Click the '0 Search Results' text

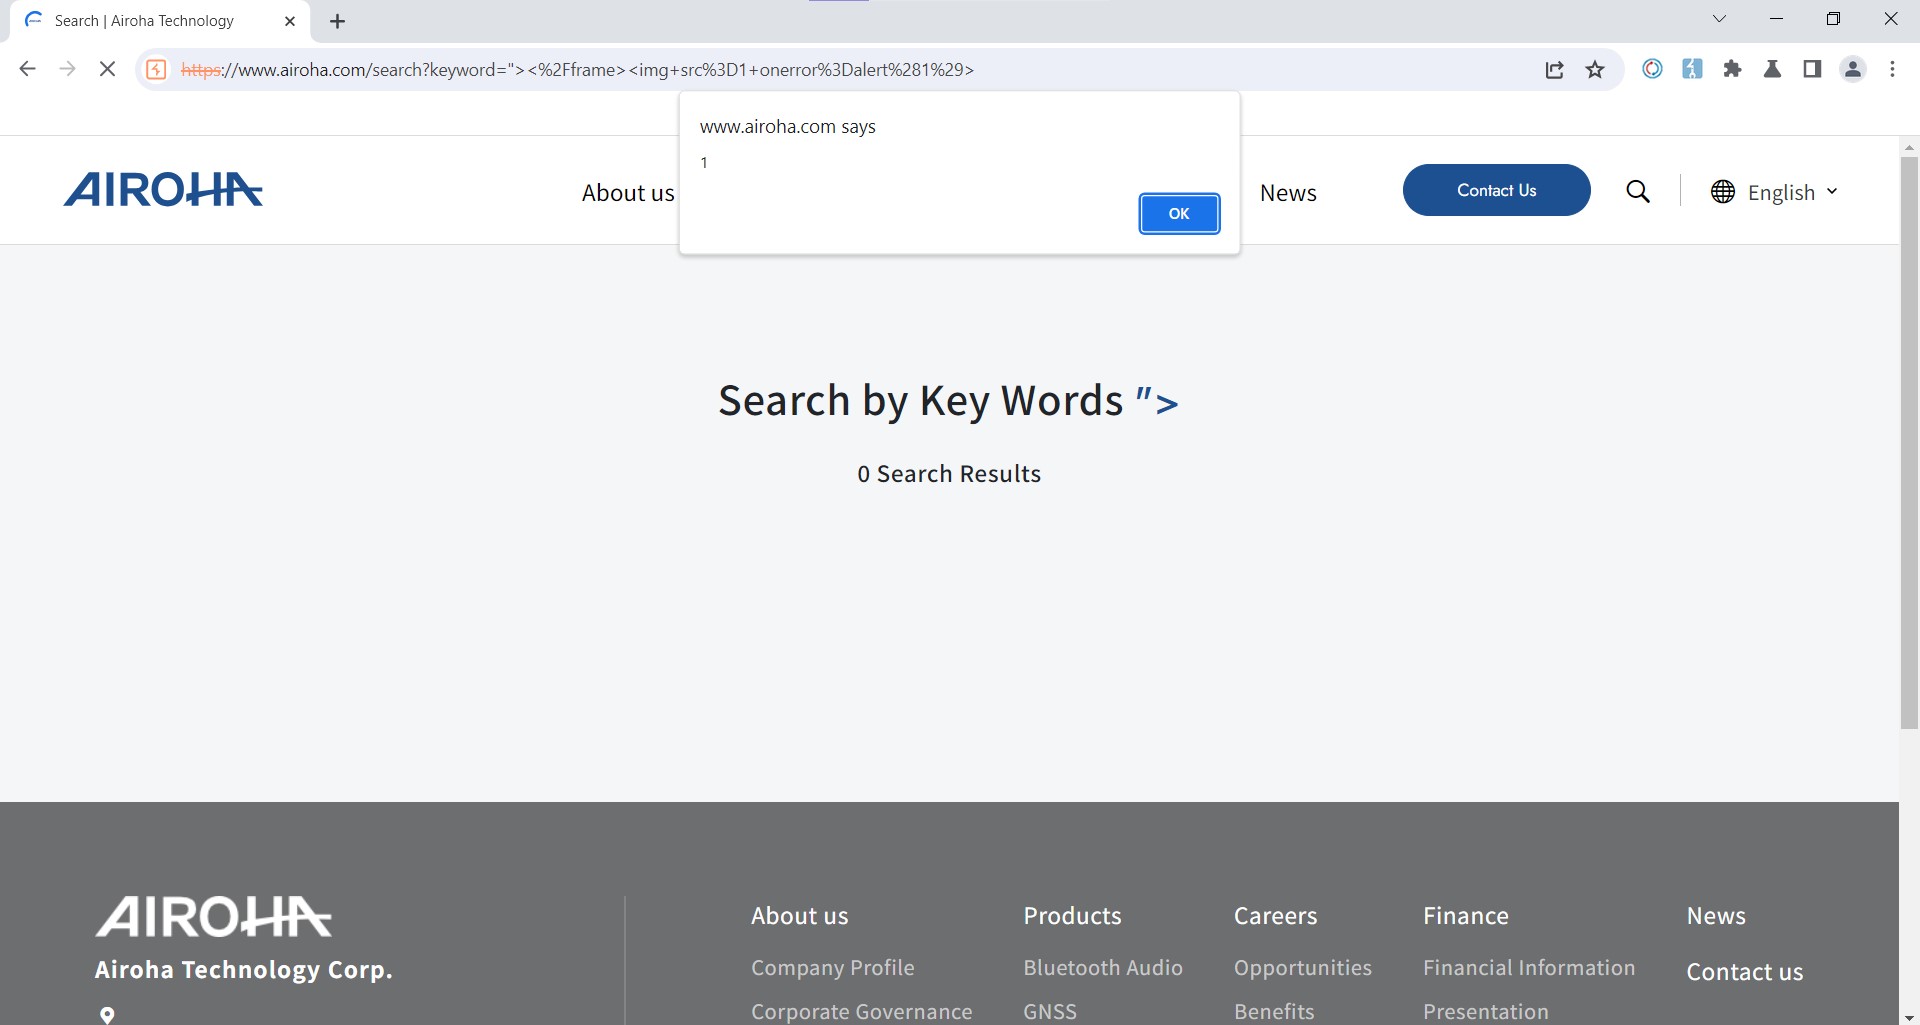point(949,474)
